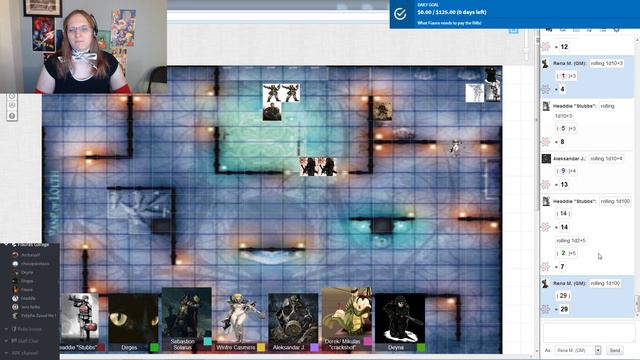Expand the Staff Chat channel arrow

tap(6, 341)
